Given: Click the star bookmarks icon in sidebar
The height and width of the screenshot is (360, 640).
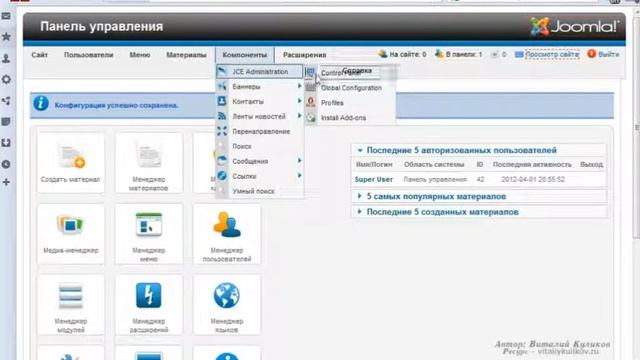Looking at the screenshot, I should pos(6,37).
